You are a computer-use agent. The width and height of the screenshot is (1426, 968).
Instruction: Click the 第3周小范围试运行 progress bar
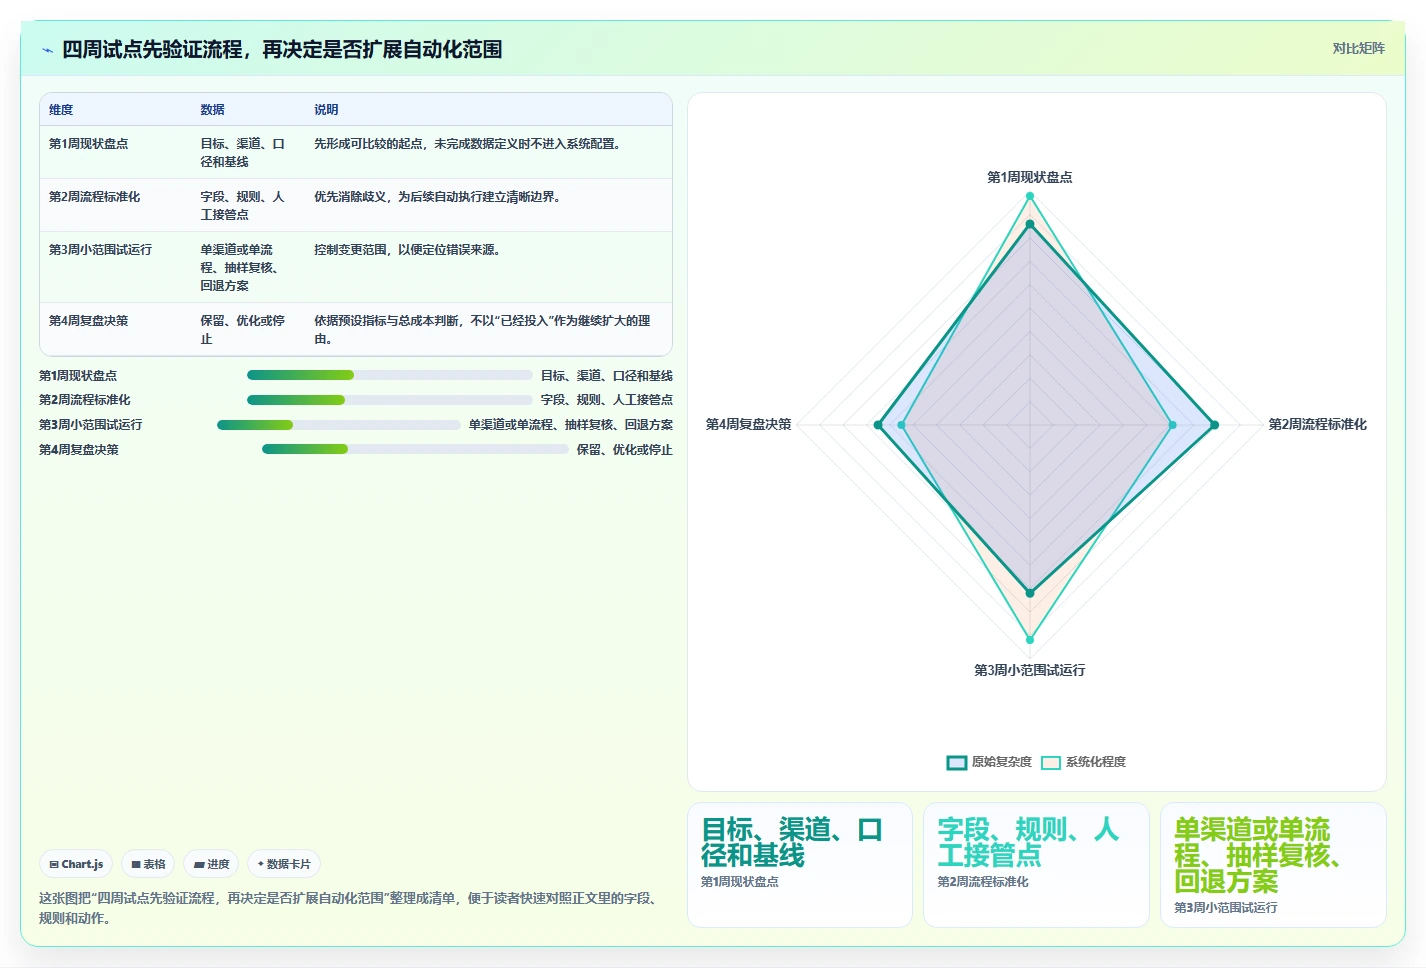[x=339, y=425]
